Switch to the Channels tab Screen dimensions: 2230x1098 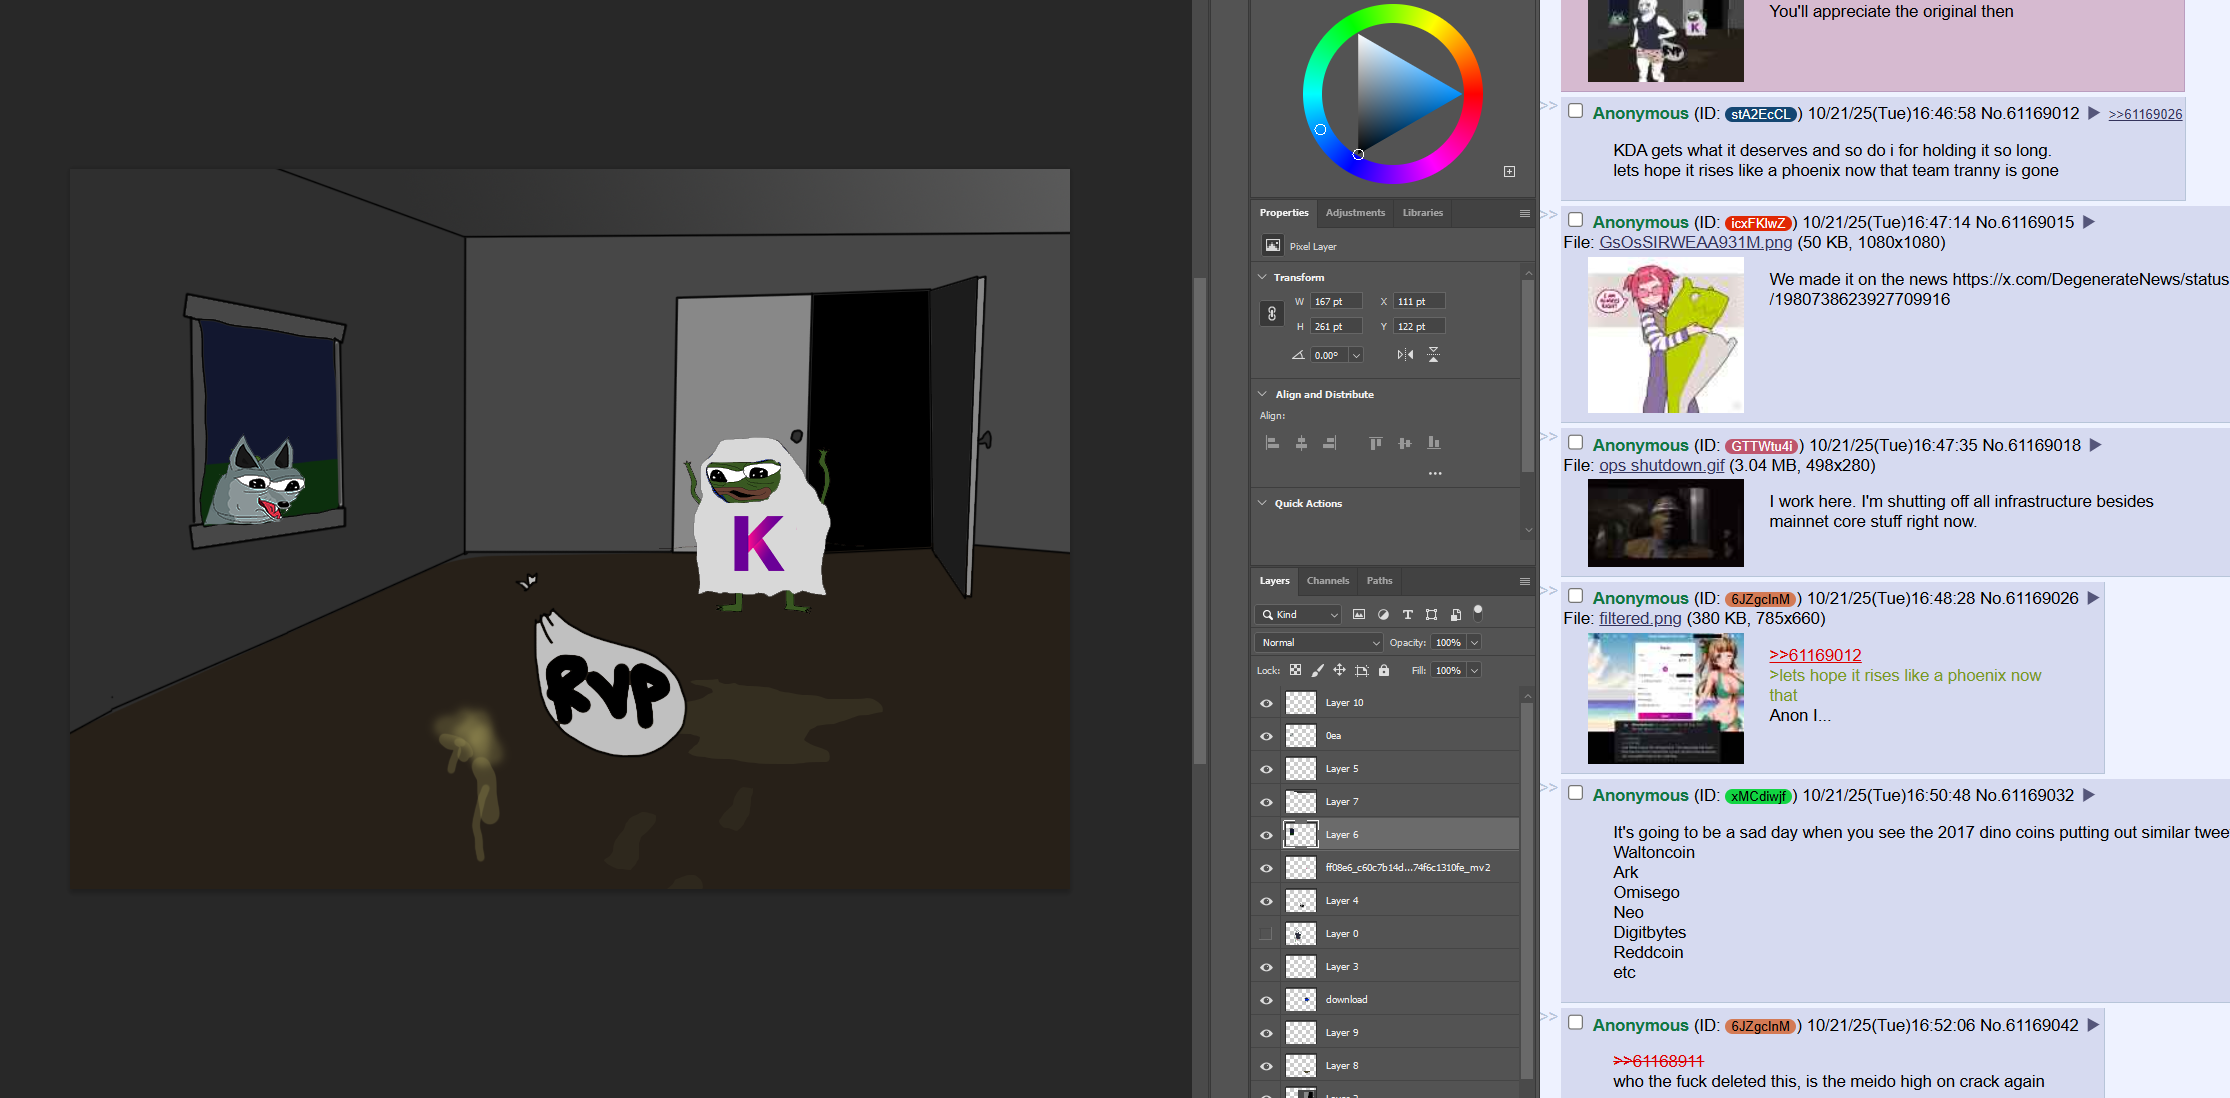(x=1327, y=580)
